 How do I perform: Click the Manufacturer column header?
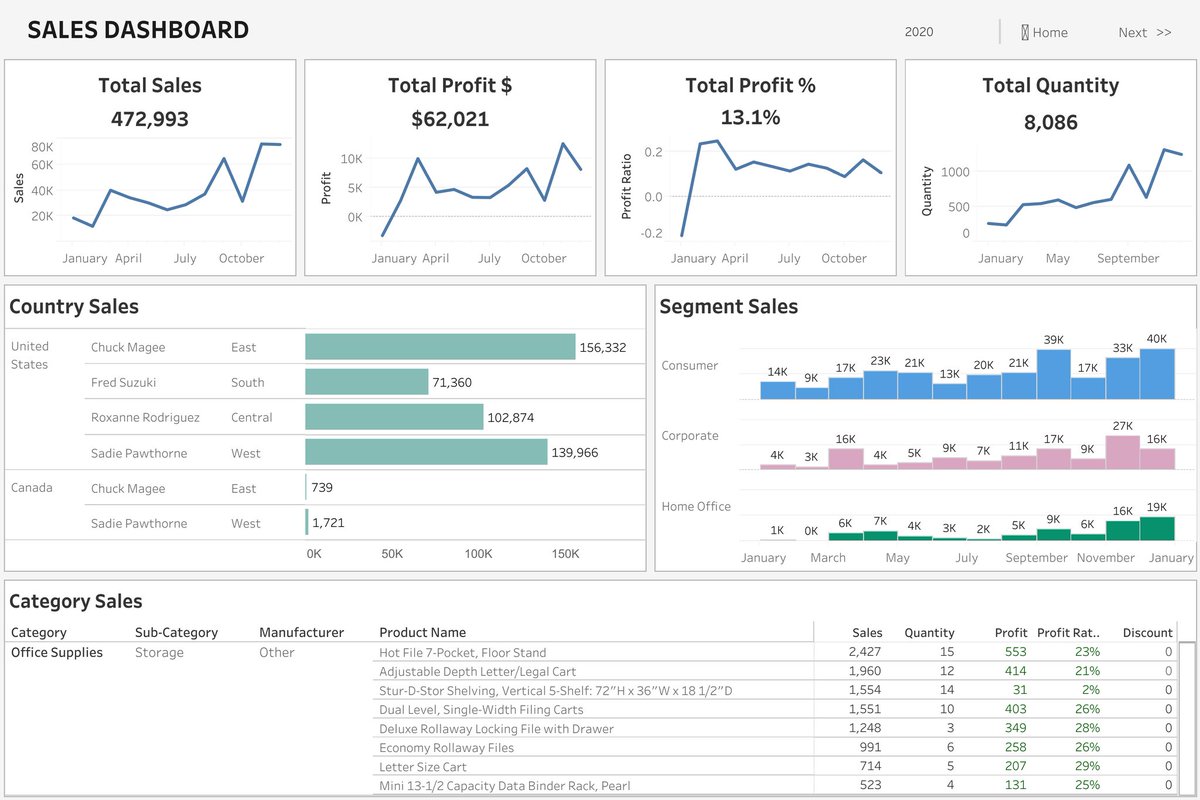coord(301,632)
